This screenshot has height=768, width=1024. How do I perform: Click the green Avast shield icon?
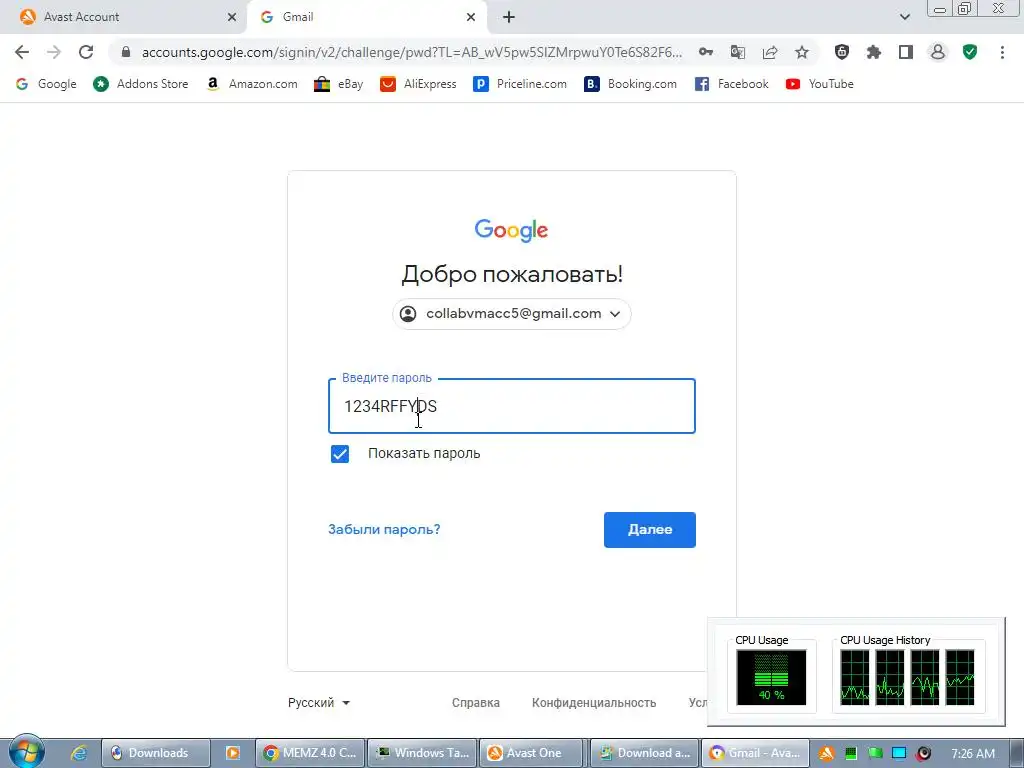pyautogui.click(x=970, y=52)
